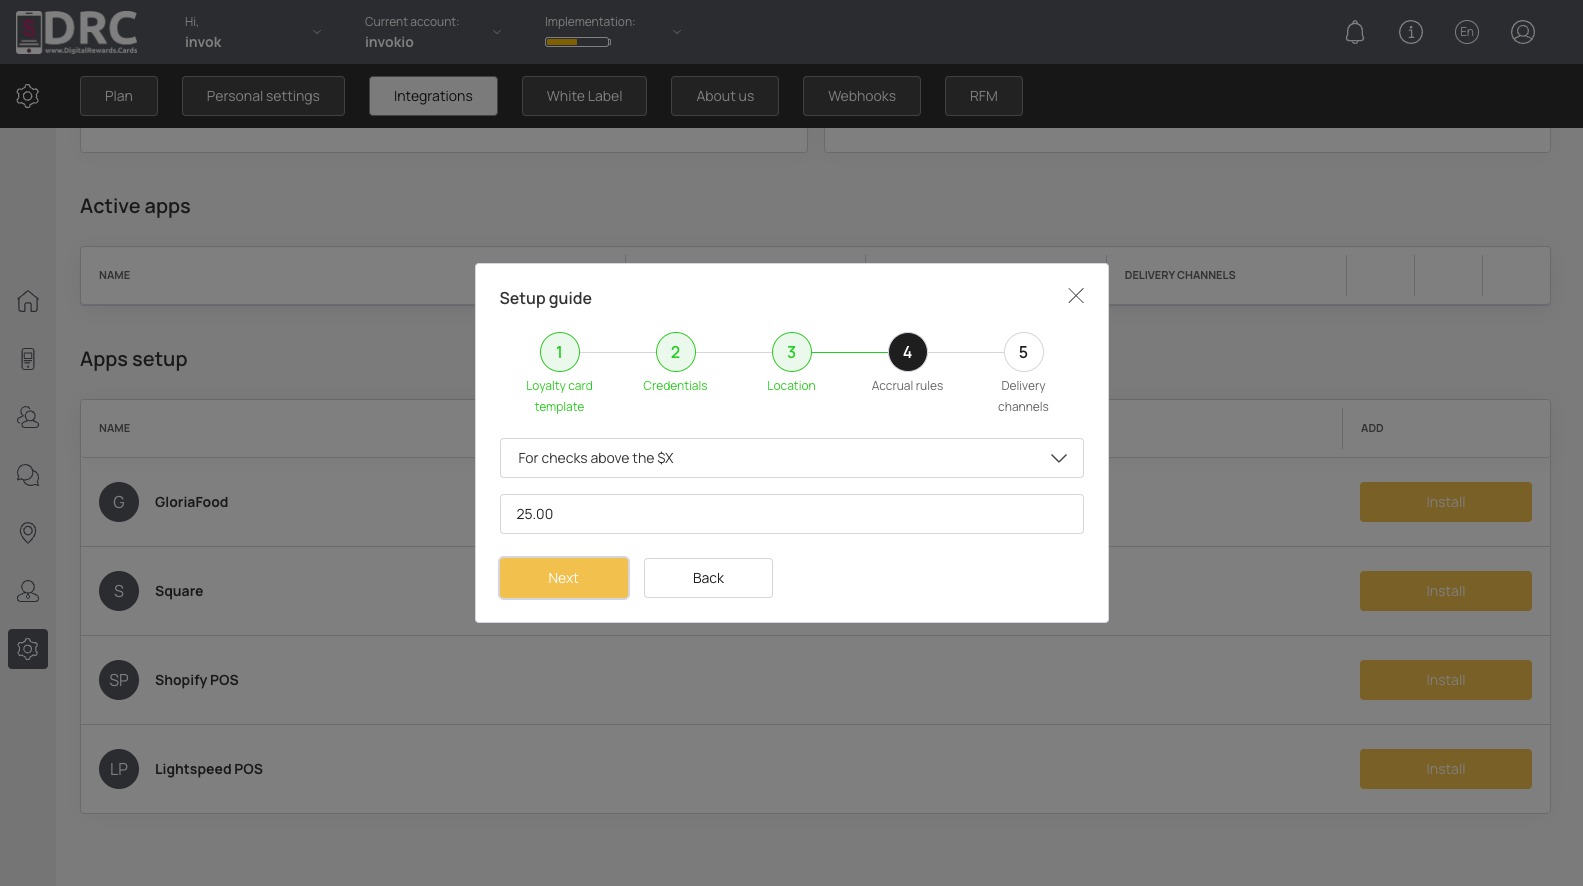The height and width of the screenshot is (886, 1583).
Task: Open the location pin sidebar icon
Action: click(x=28, y=533)
